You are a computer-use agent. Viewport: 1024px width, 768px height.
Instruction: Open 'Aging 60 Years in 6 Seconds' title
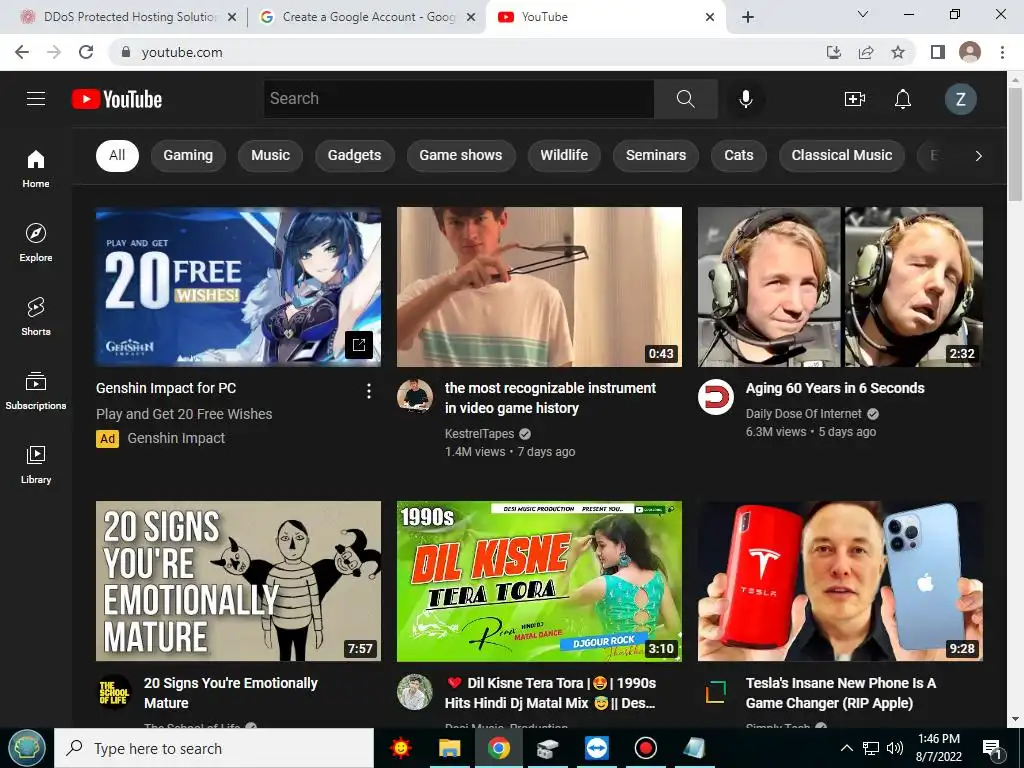(x=835, y=388)
